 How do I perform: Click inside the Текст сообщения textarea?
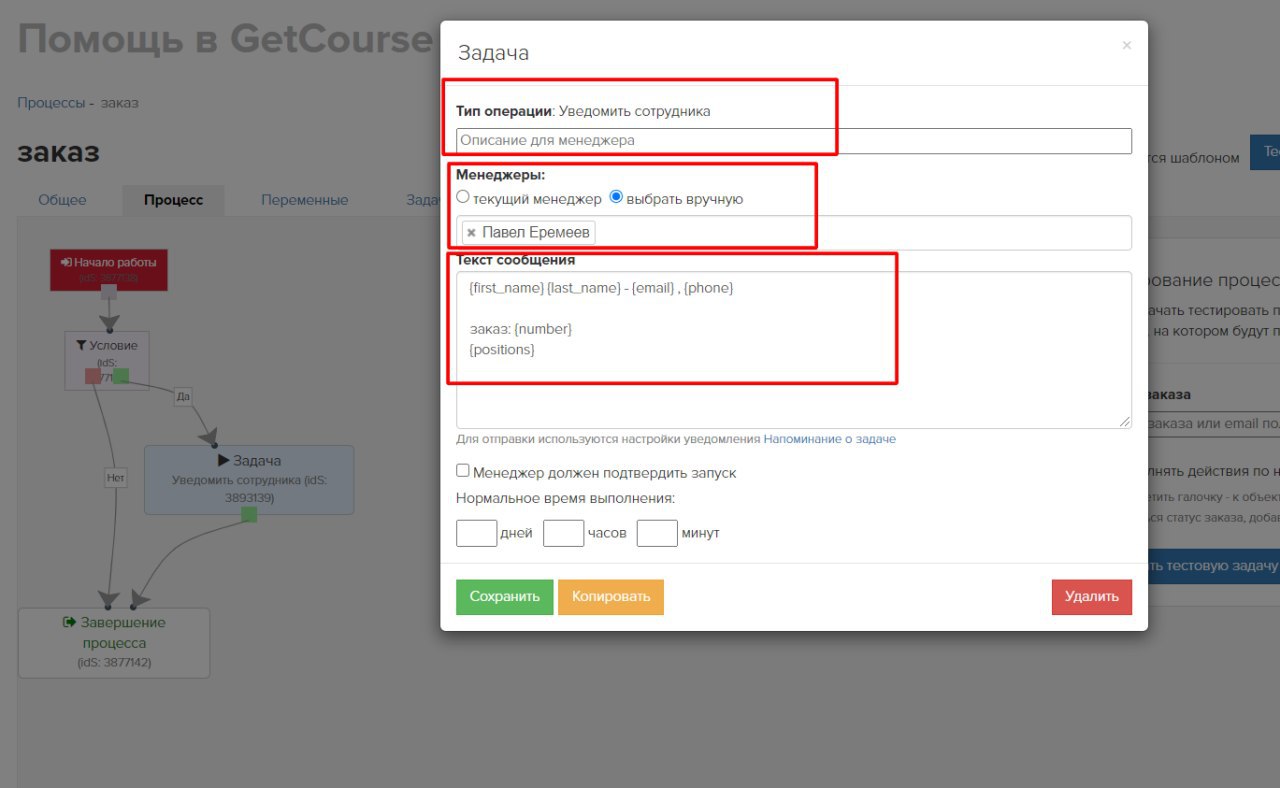point(794,350)
